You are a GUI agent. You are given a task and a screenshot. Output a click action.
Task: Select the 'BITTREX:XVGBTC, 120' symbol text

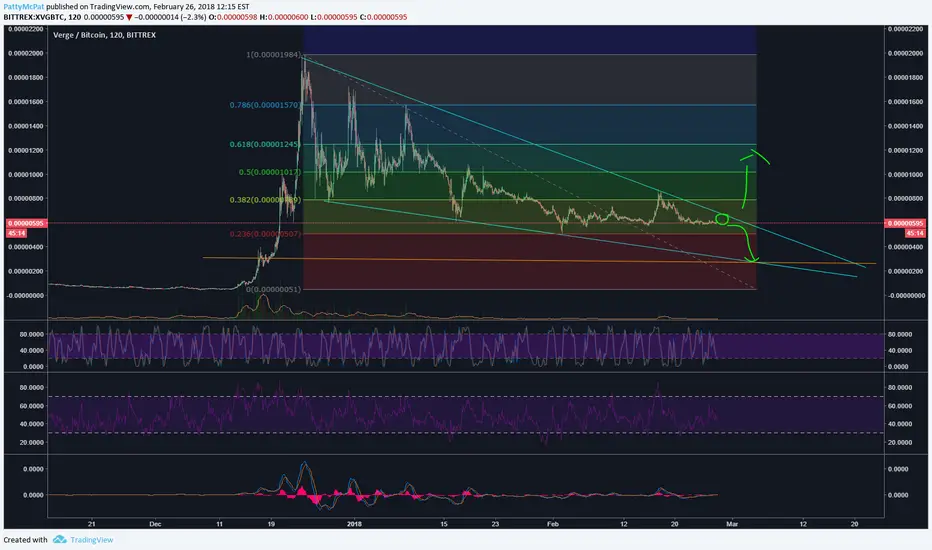point(42,17)
